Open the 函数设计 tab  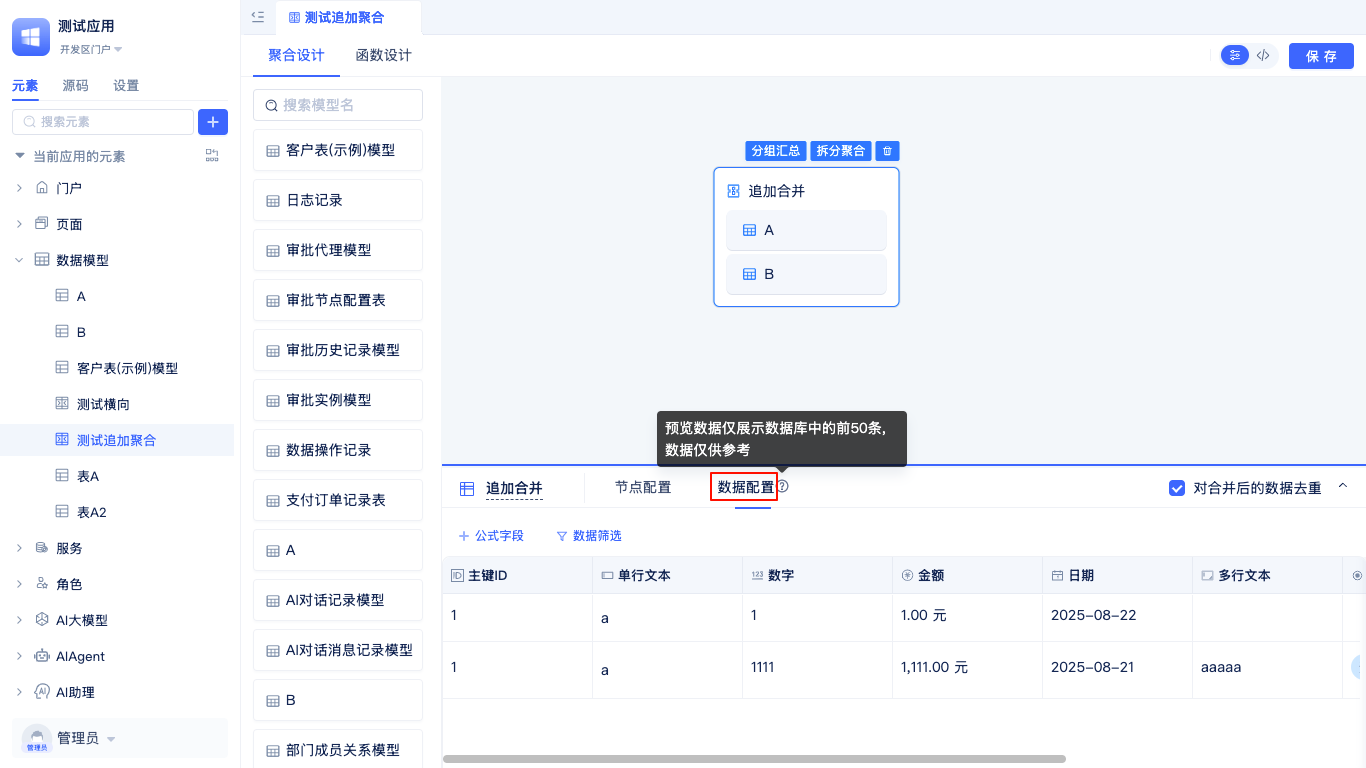(384, 56)
